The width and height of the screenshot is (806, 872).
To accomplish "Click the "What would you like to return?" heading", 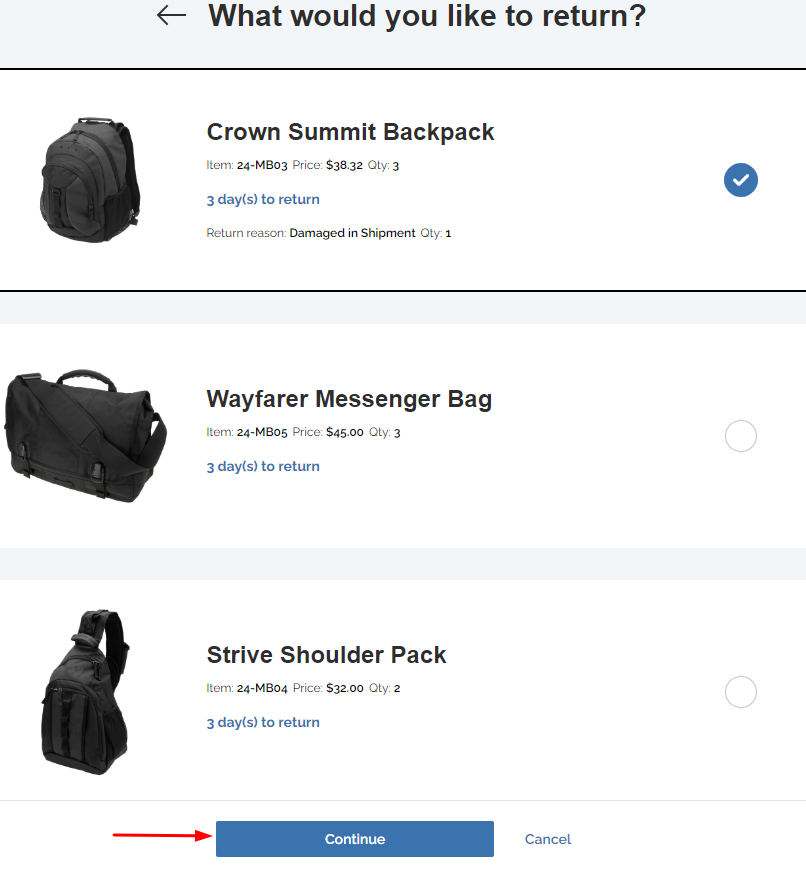I will tap(427, 16).
